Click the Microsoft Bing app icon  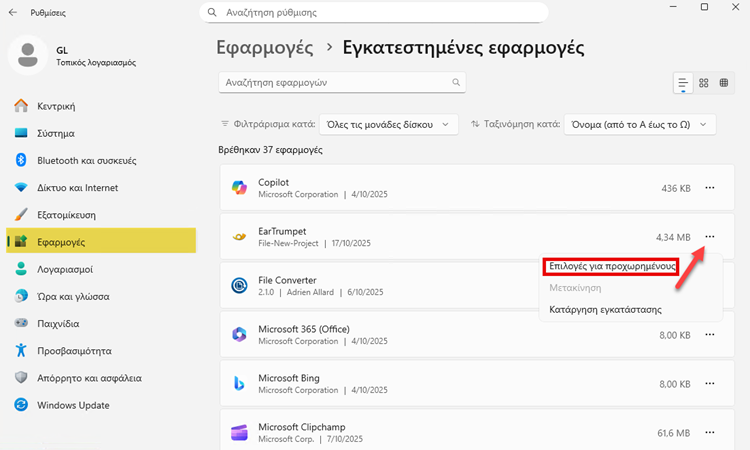click(239, 384)
